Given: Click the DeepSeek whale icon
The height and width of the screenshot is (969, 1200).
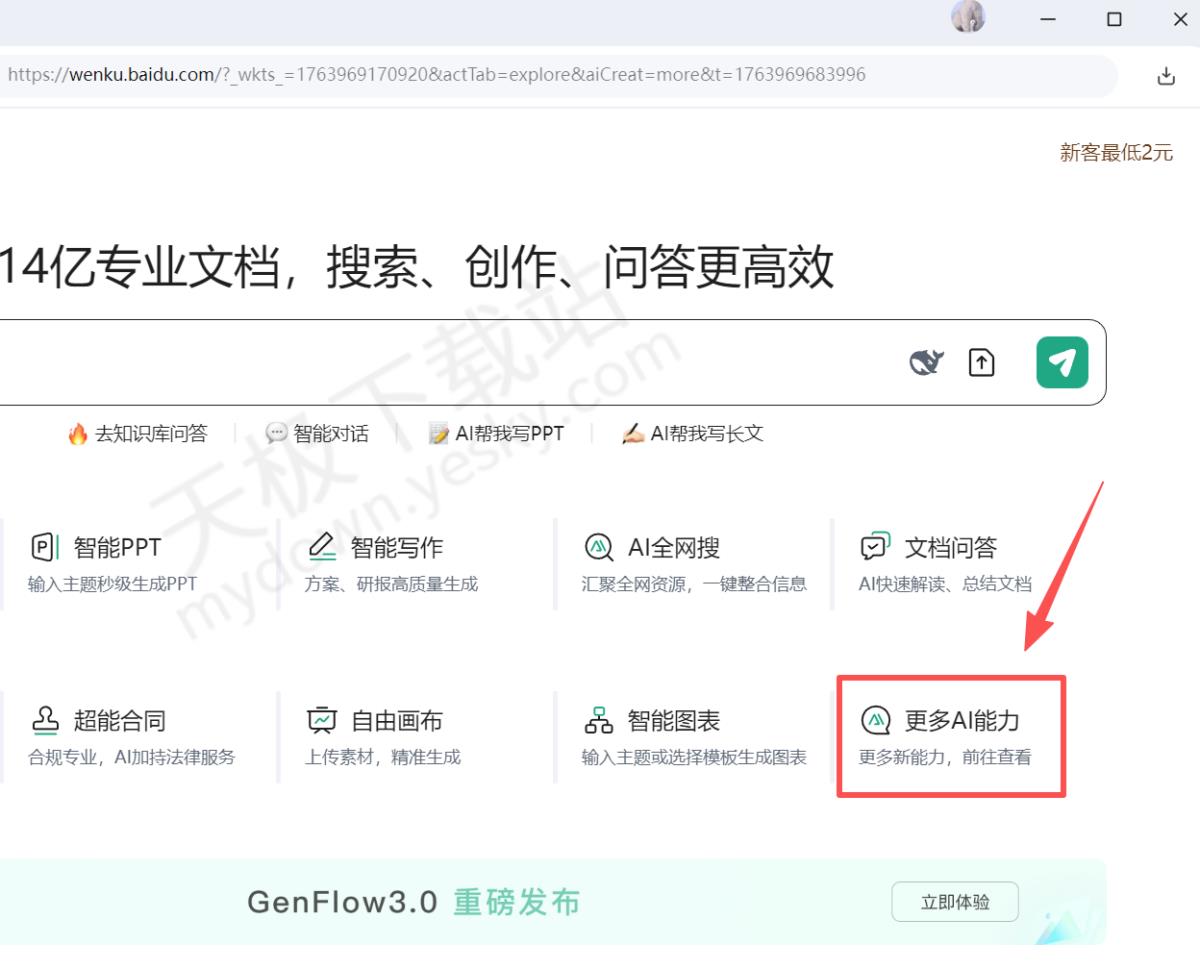Looking at the screenshot, I should pos(927,362).
